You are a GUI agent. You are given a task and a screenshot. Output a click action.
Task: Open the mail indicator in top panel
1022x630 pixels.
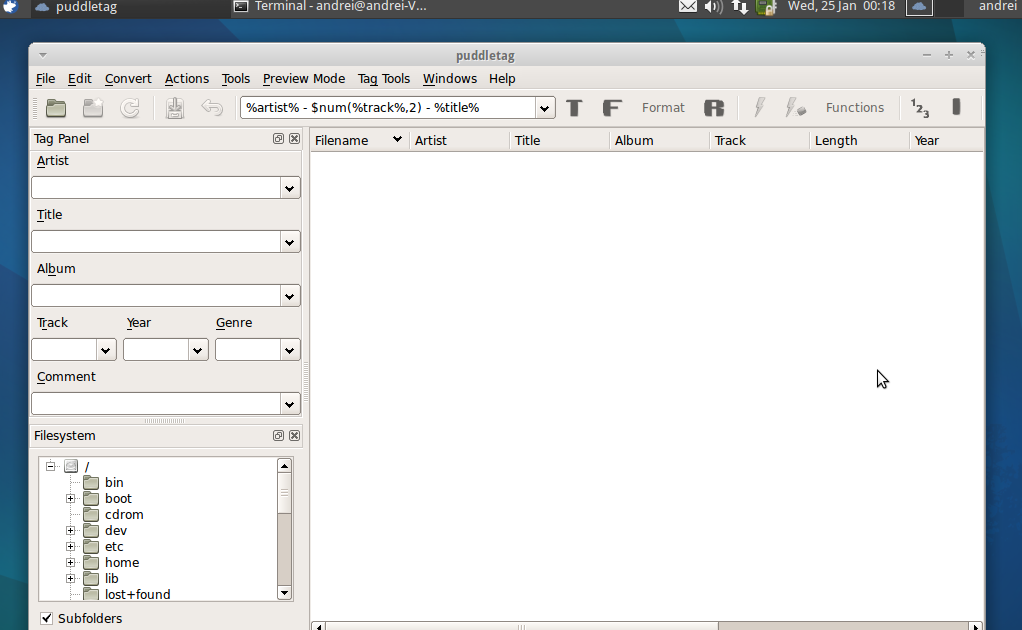pos(688,7)
